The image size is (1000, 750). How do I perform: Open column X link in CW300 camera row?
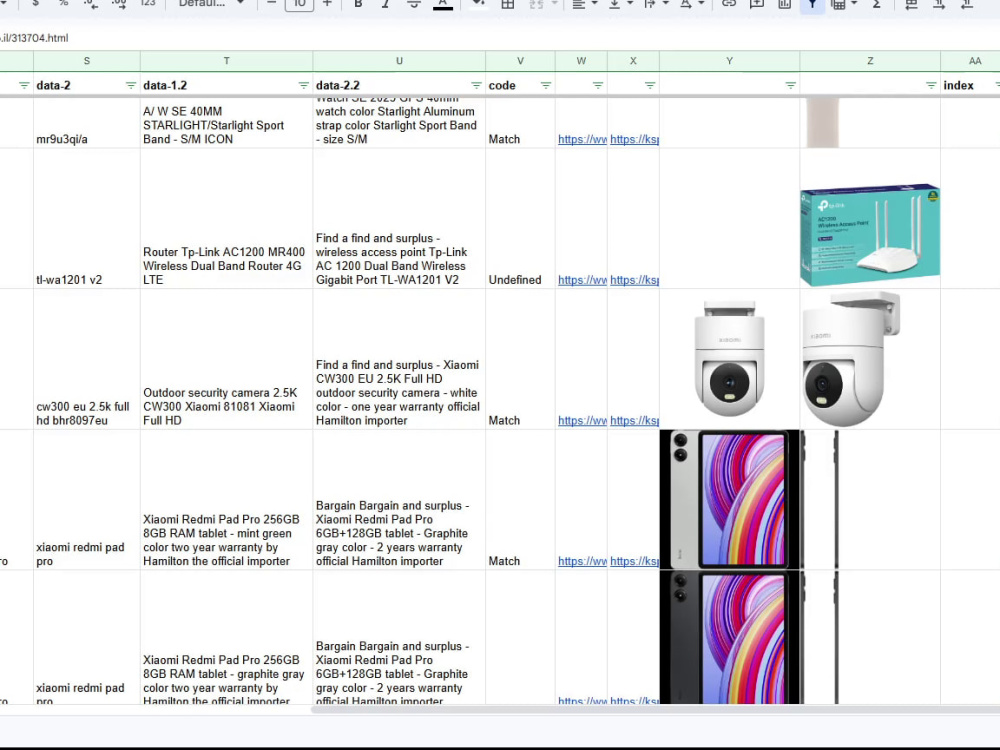click(x=635, y=420)
